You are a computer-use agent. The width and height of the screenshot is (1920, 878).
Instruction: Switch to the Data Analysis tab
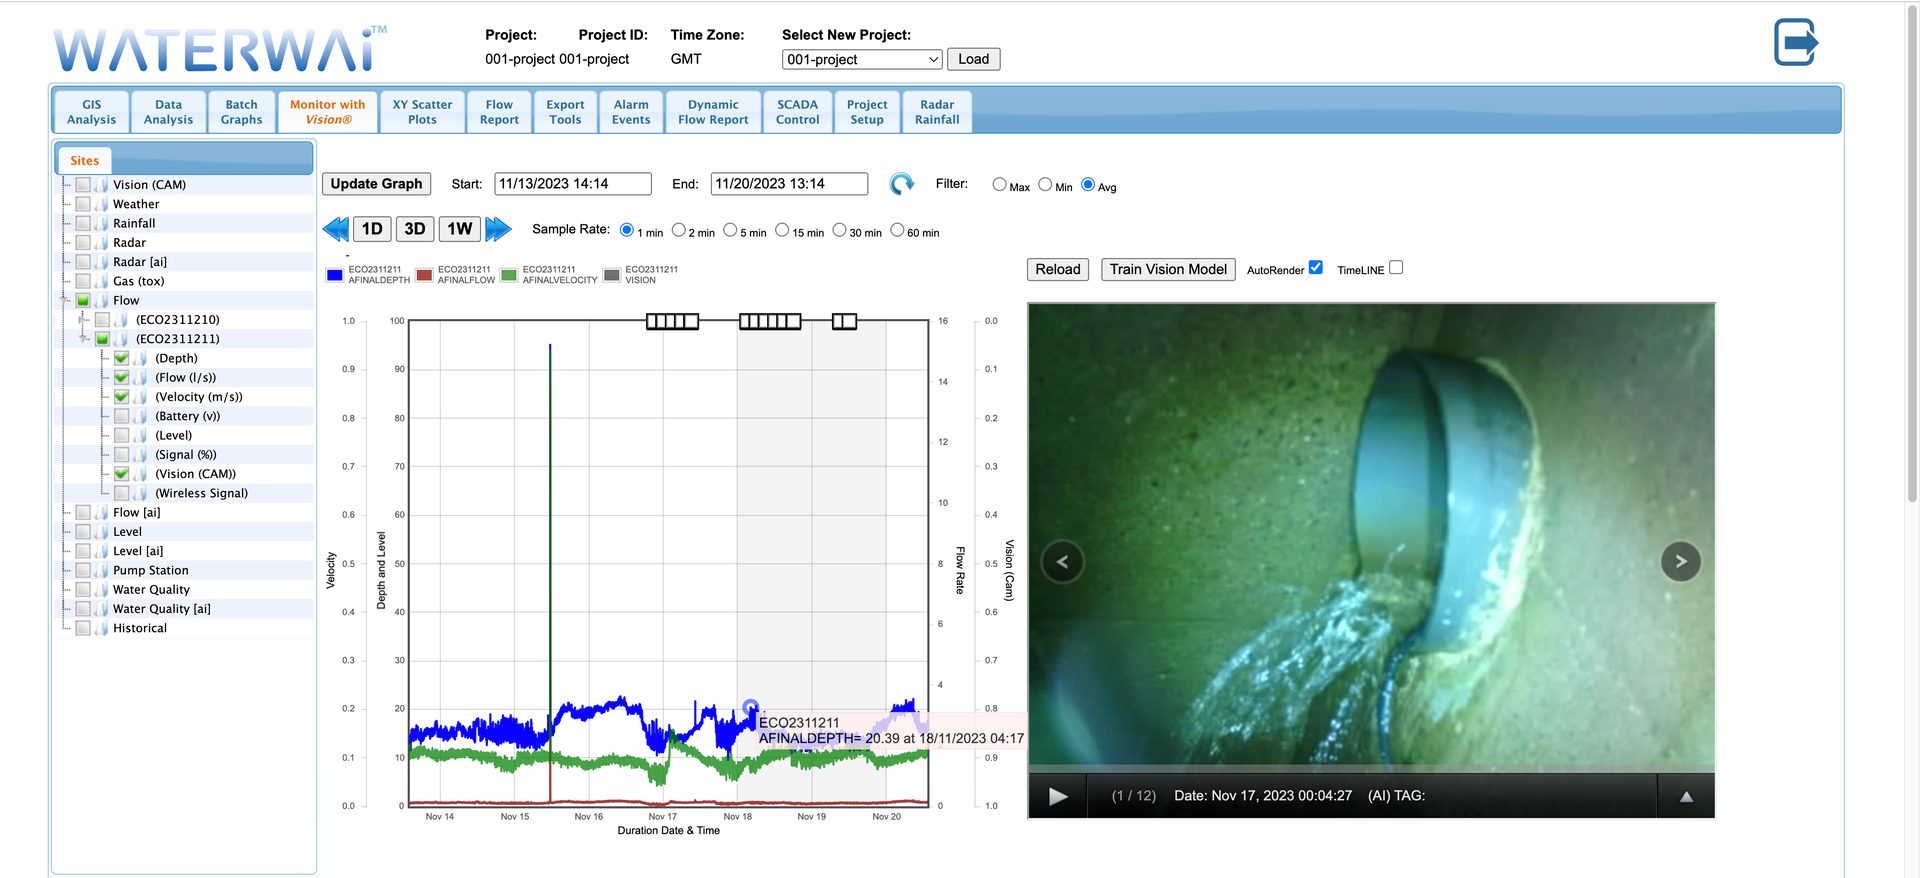click(x=168, y=112)
